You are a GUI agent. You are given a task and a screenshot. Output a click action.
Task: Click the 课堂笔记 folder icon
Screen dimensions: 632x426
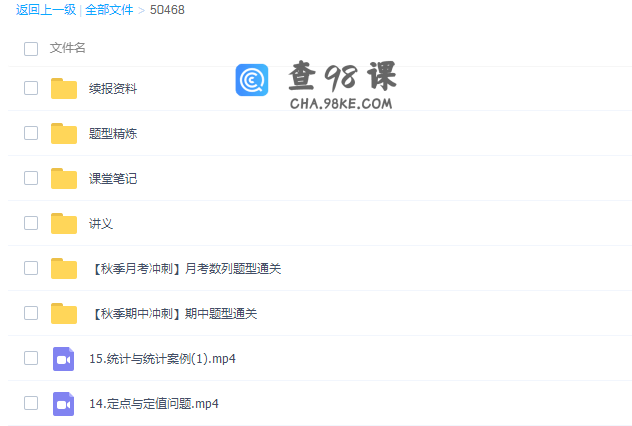tap(64, 178)
